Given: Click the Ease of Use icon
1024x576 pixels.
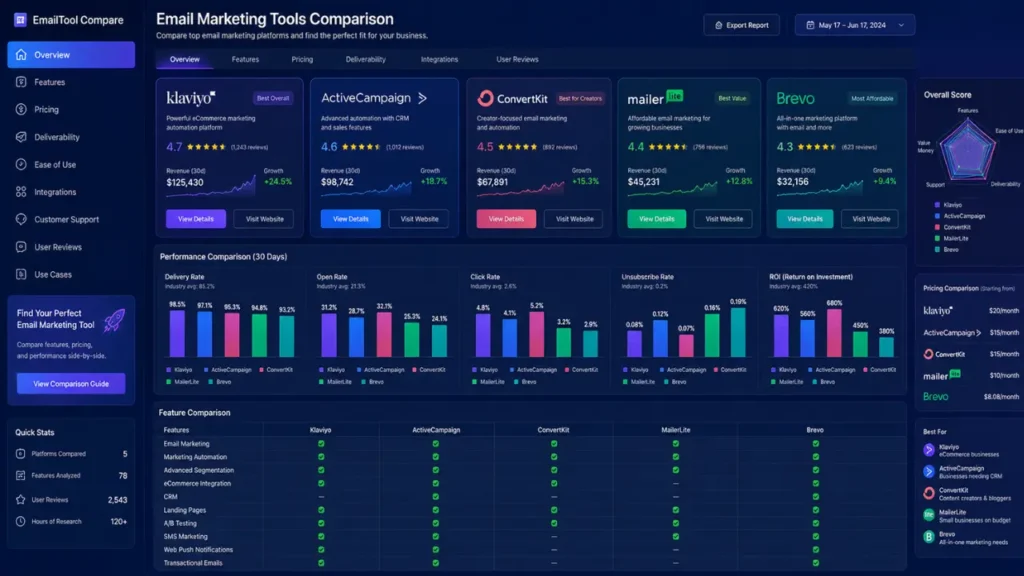Looking at the screenshot, I should click(22, 165).
